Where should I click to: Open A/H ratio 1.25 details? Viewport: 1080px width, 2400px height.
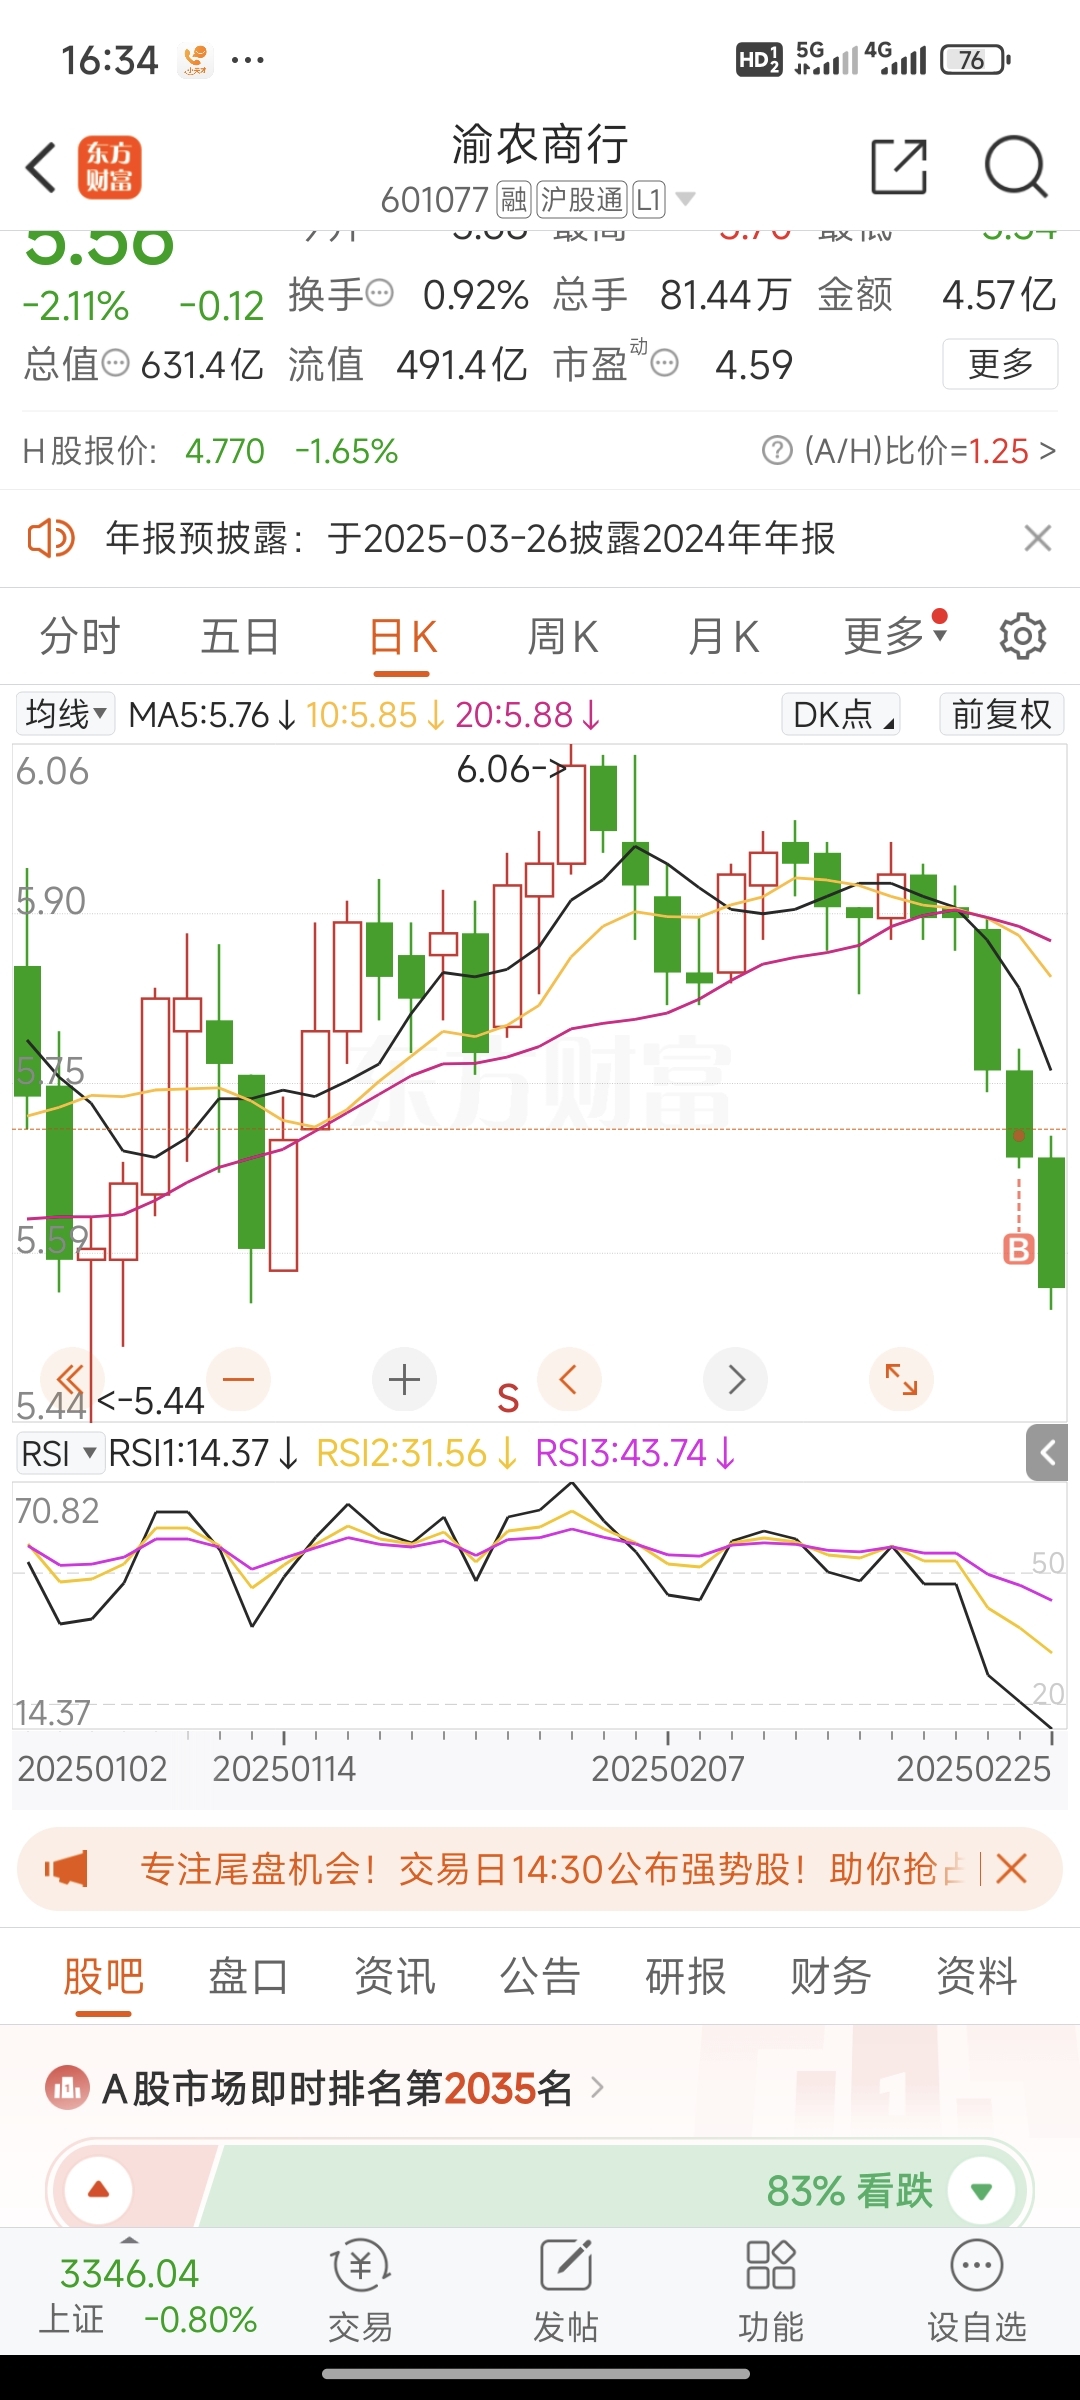click(x=932, y=451)
